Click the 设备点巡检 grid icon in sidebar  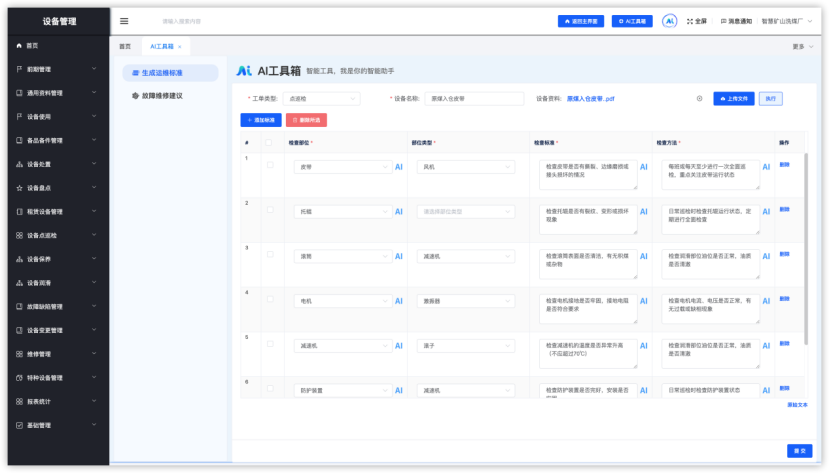(19, 235)
